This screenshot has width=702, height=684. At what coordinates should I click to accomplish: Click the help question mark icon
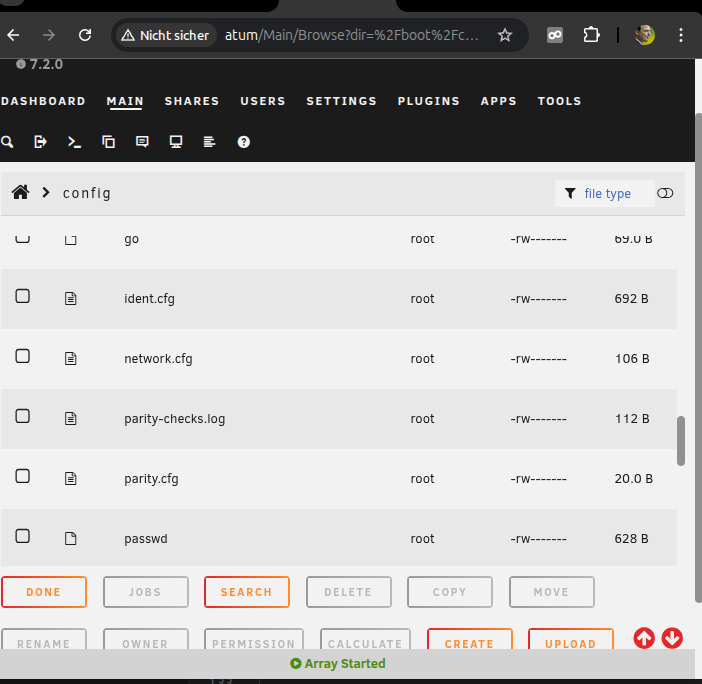coord(244,142)
